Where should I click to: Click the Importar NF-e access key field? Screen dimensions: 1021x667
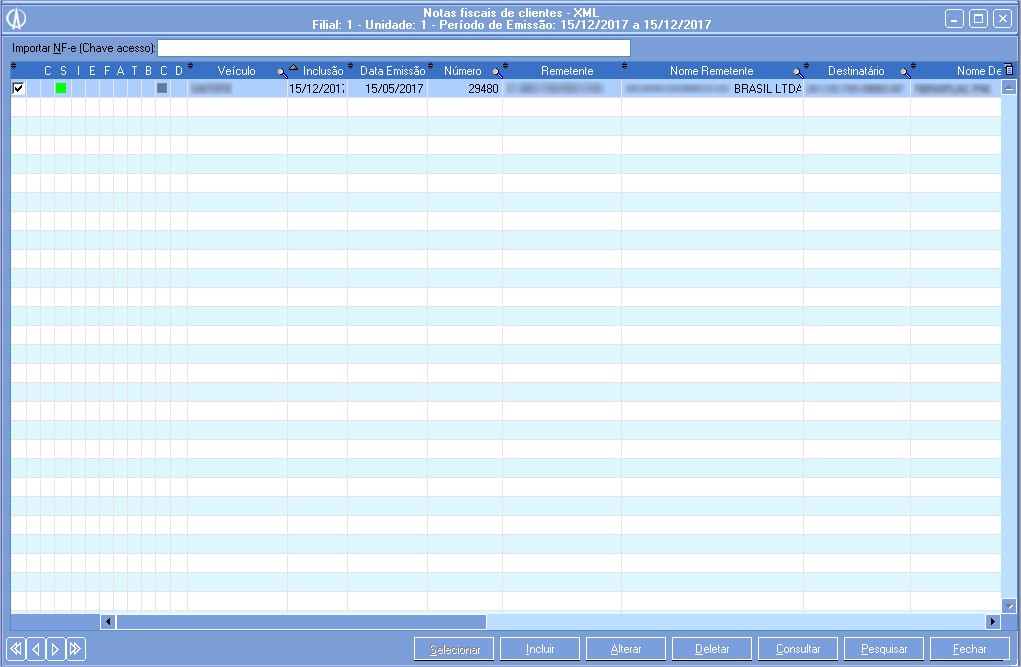[x=394, y=48]
